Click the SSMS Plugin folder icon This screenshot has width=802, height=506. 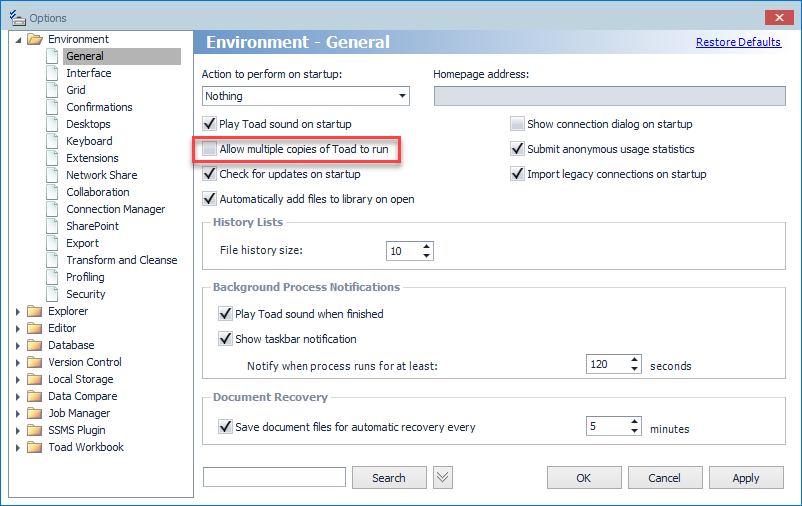(x=34, y=430)
